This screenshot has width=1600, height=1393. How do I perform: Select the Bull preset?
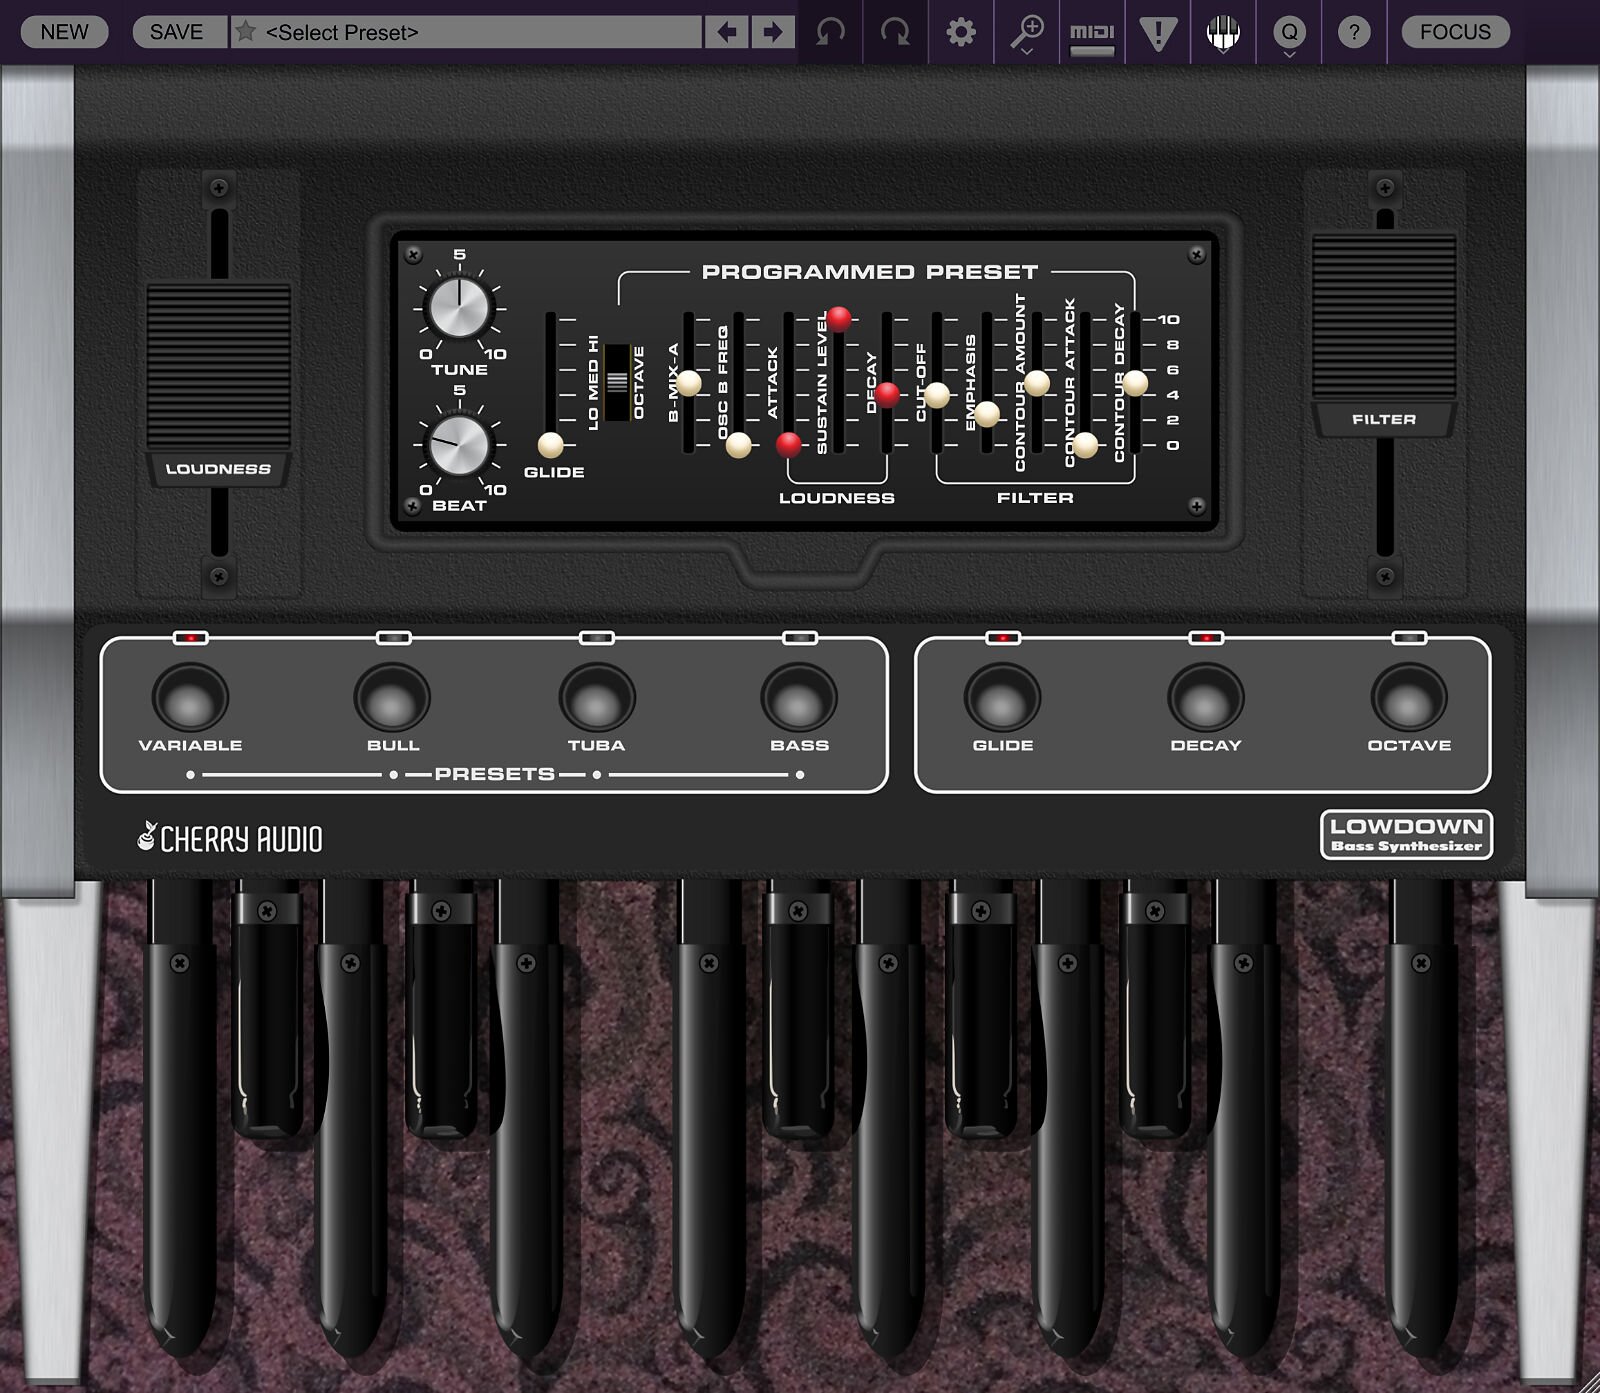pyautogui.click(x=393, y=697)
